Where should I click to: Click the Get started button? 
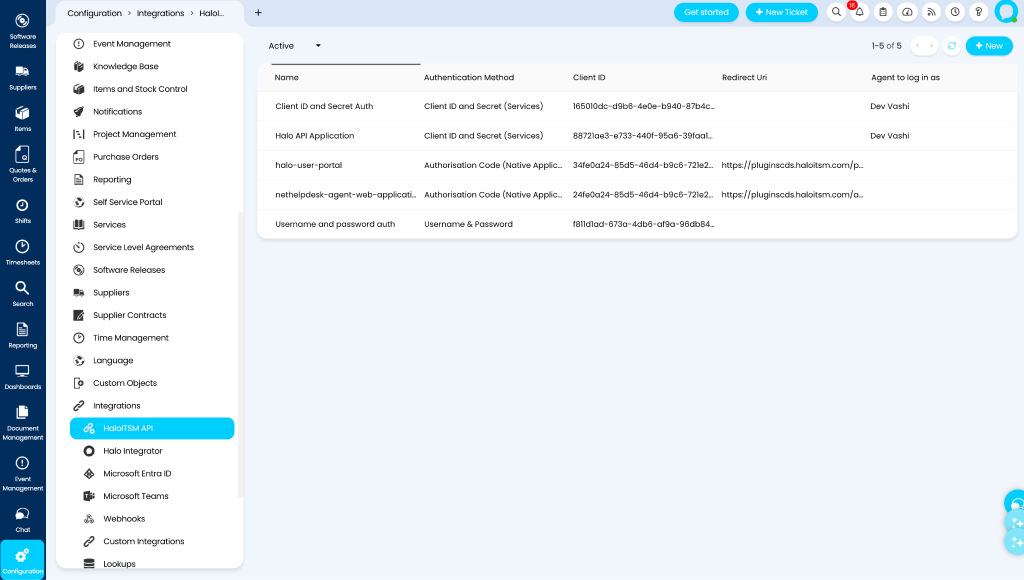pos(706,12)
